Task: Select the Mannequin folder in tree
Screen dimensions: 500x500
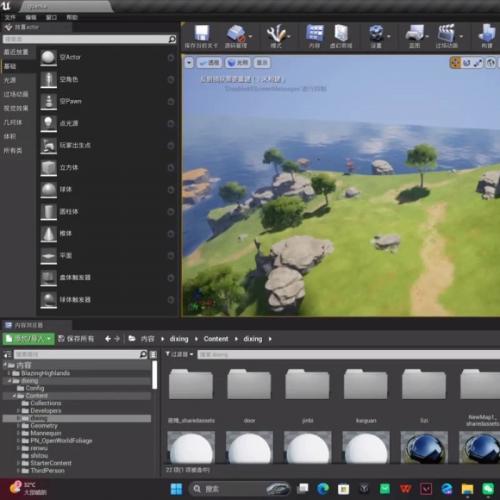Action: coord(46,433)
